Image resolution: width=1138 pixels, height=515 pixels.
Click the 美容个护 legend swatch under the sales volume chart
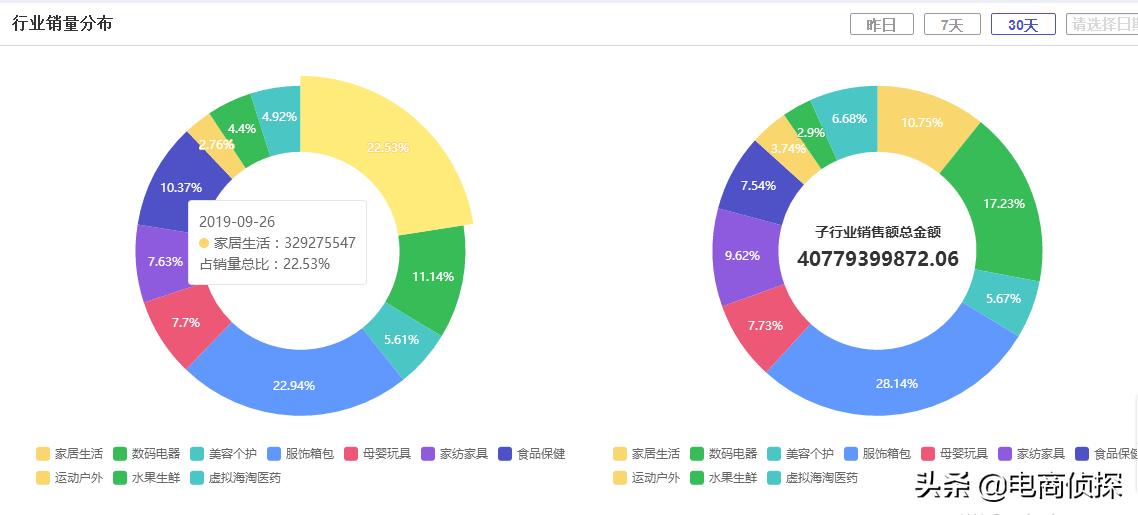coord(197,454)
